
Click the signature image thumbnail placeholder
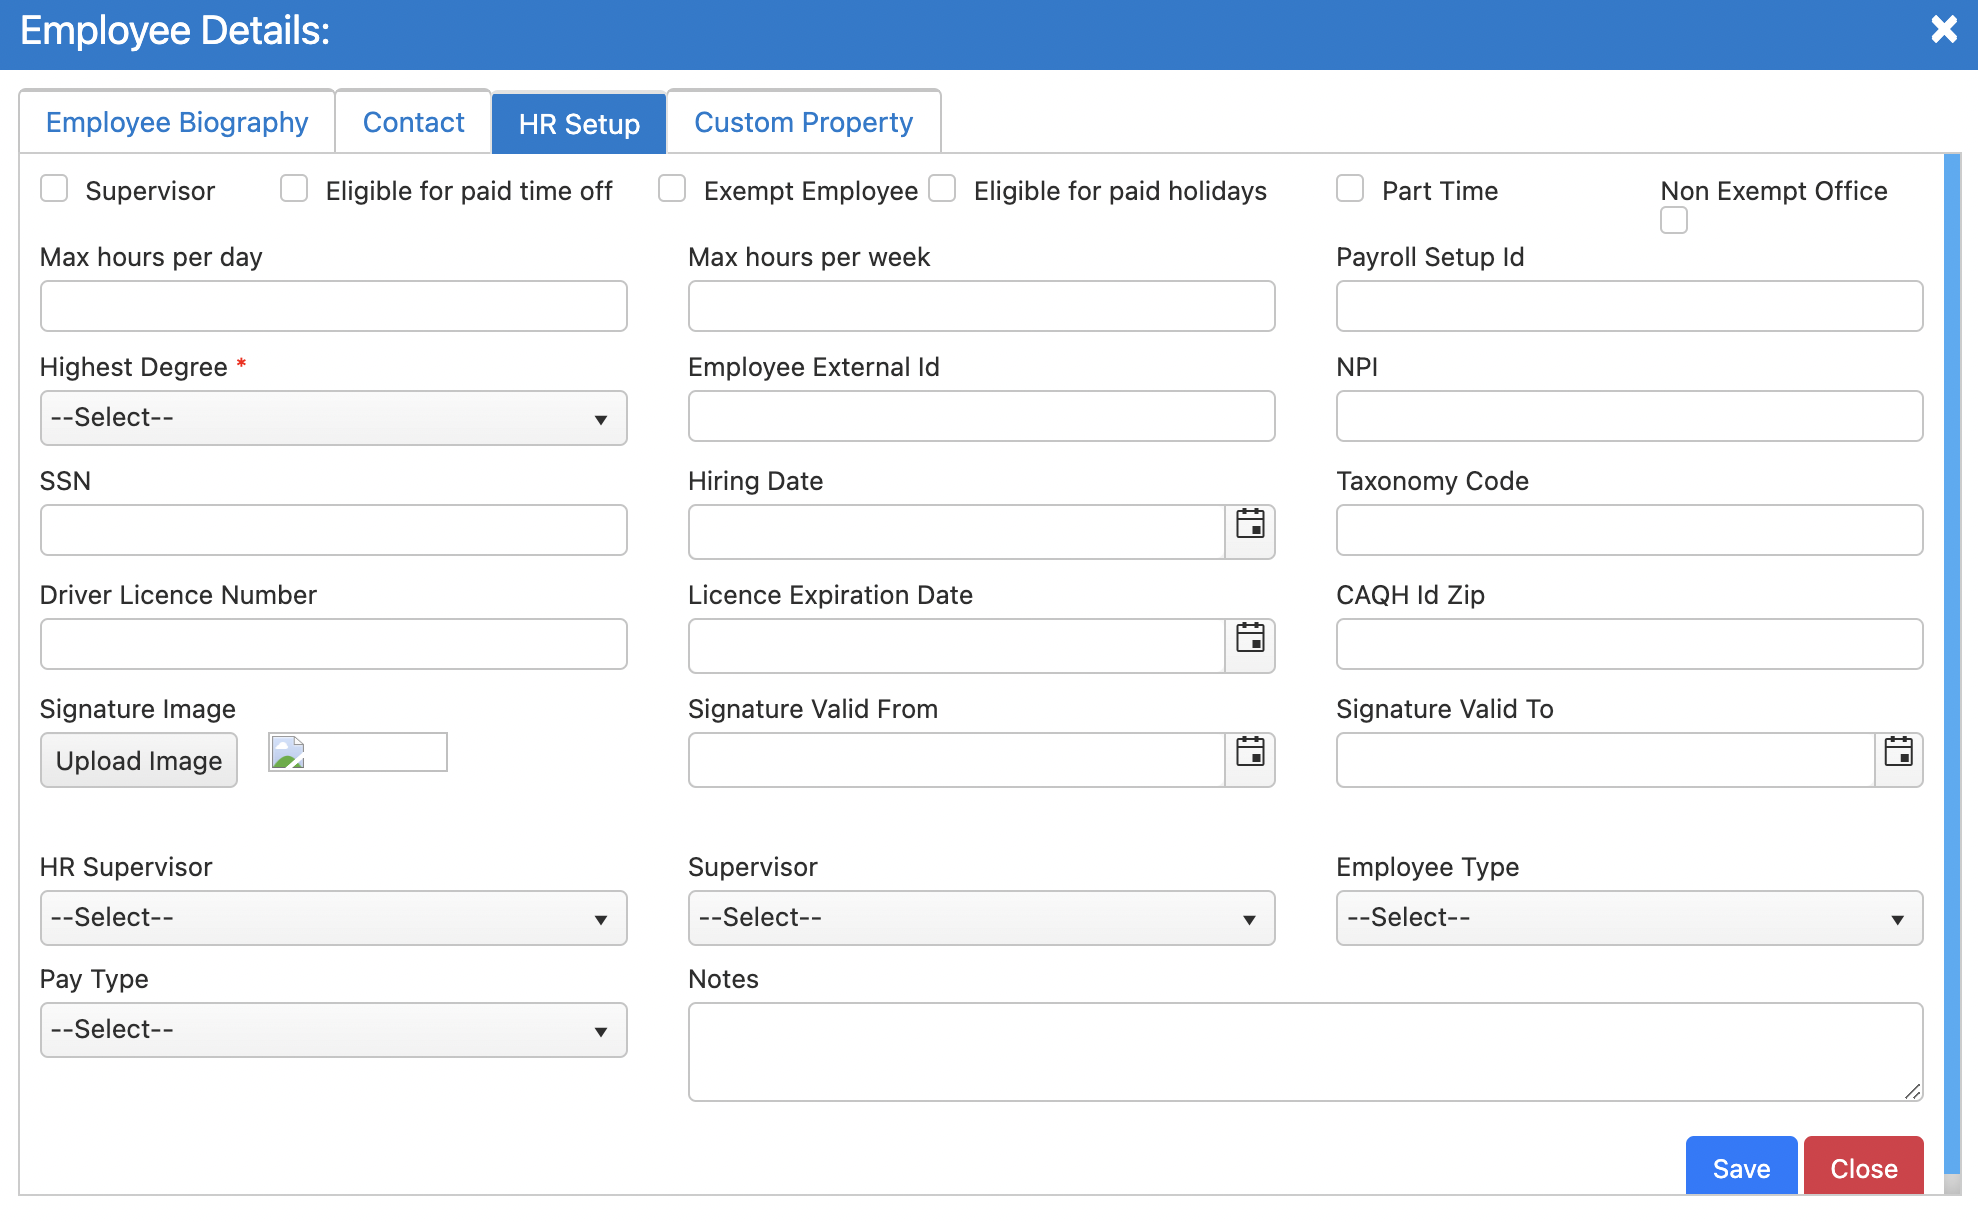(x=357, y=752)
